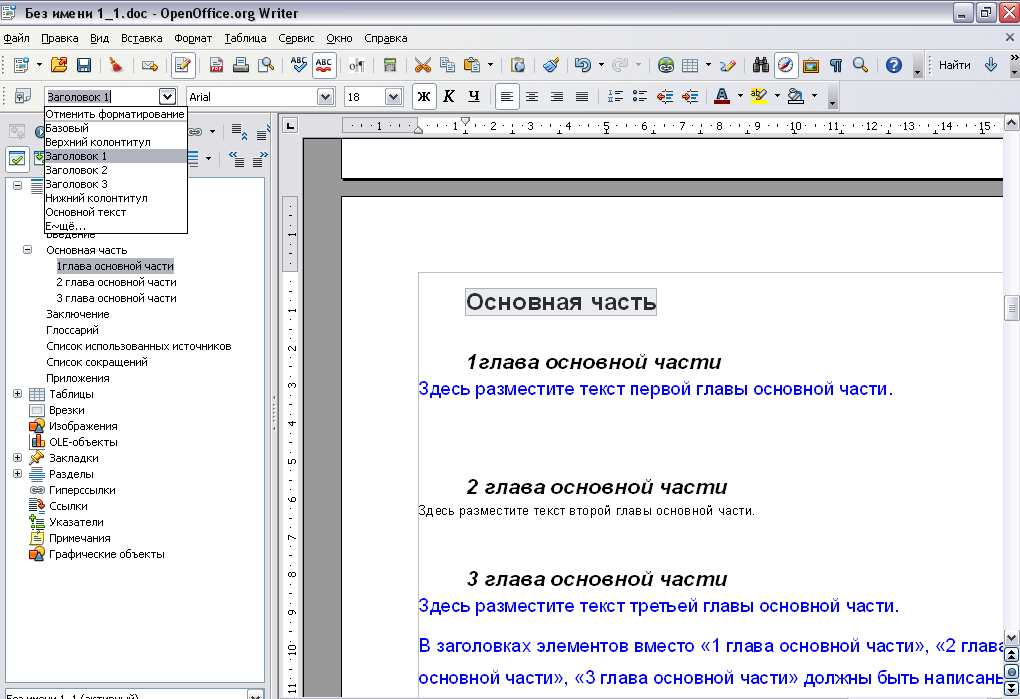Run spelling and grammar check
Screen dimensions: 1020x699
coord(299,65)
